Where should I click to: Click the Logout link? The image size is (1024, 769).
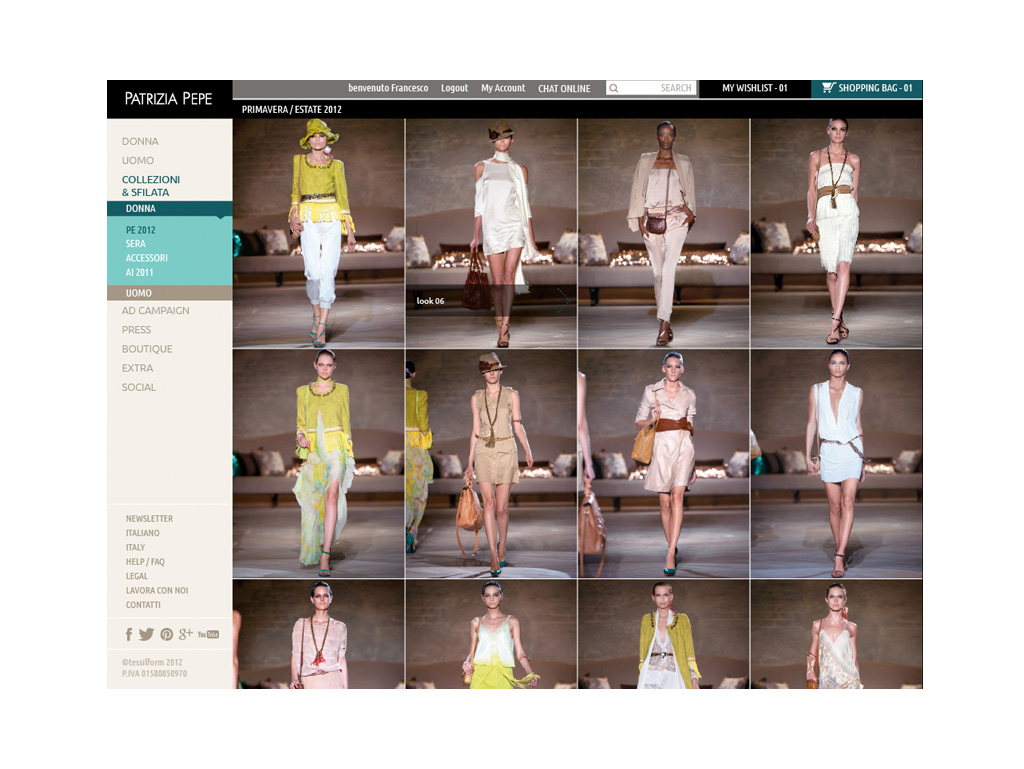(455, 88)
